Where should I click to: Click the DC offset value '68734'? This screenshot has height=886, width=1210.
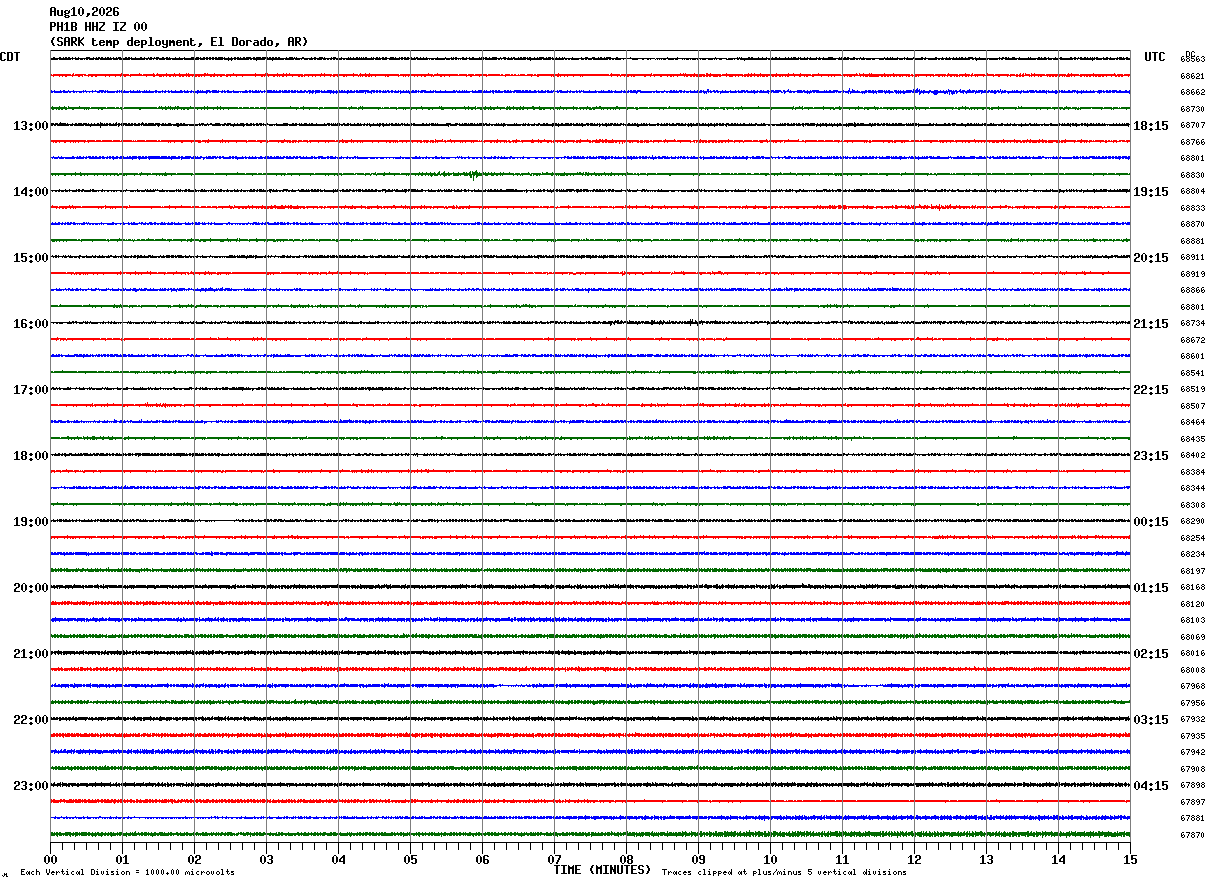[x=1193, y=323]
